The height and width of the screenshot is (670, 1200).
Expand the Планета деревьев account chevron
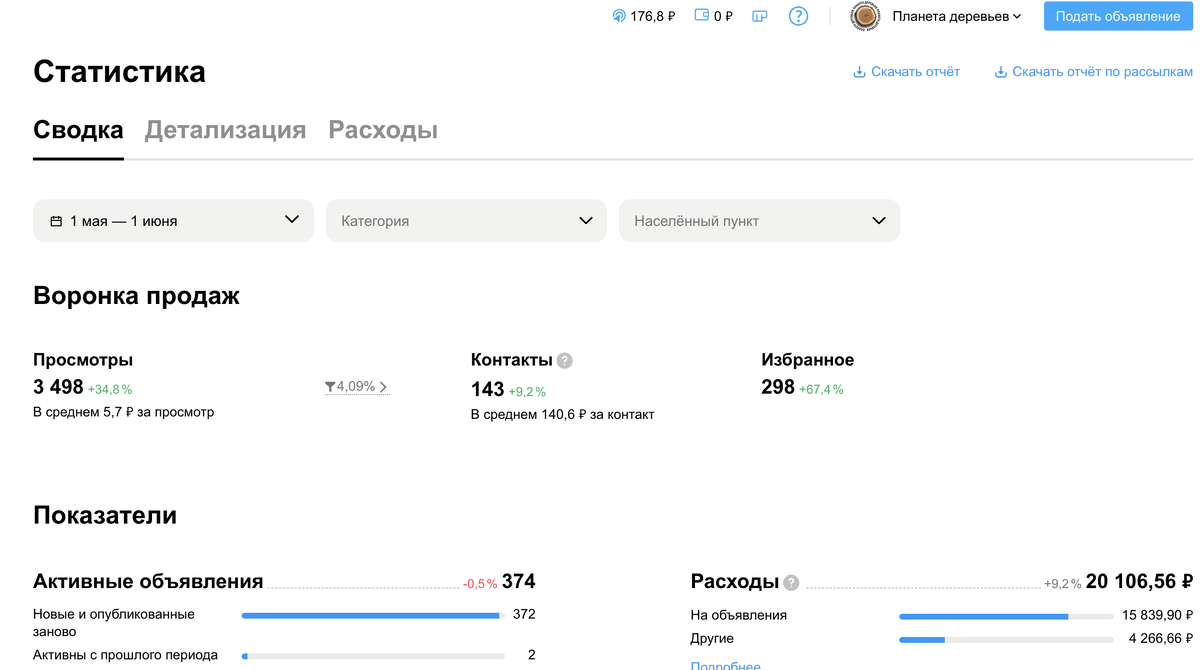coord(1017,16)
